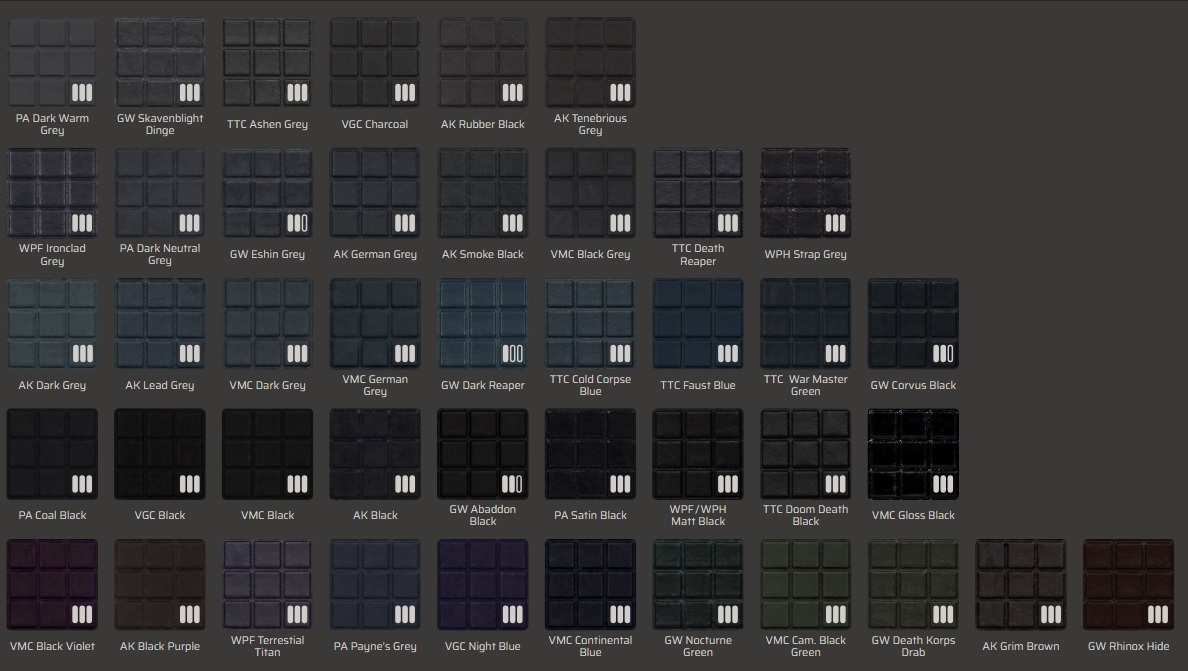Select the GW Nocturne Green swatch
The height and width of the screenshot is (671, 1188).
698,585
